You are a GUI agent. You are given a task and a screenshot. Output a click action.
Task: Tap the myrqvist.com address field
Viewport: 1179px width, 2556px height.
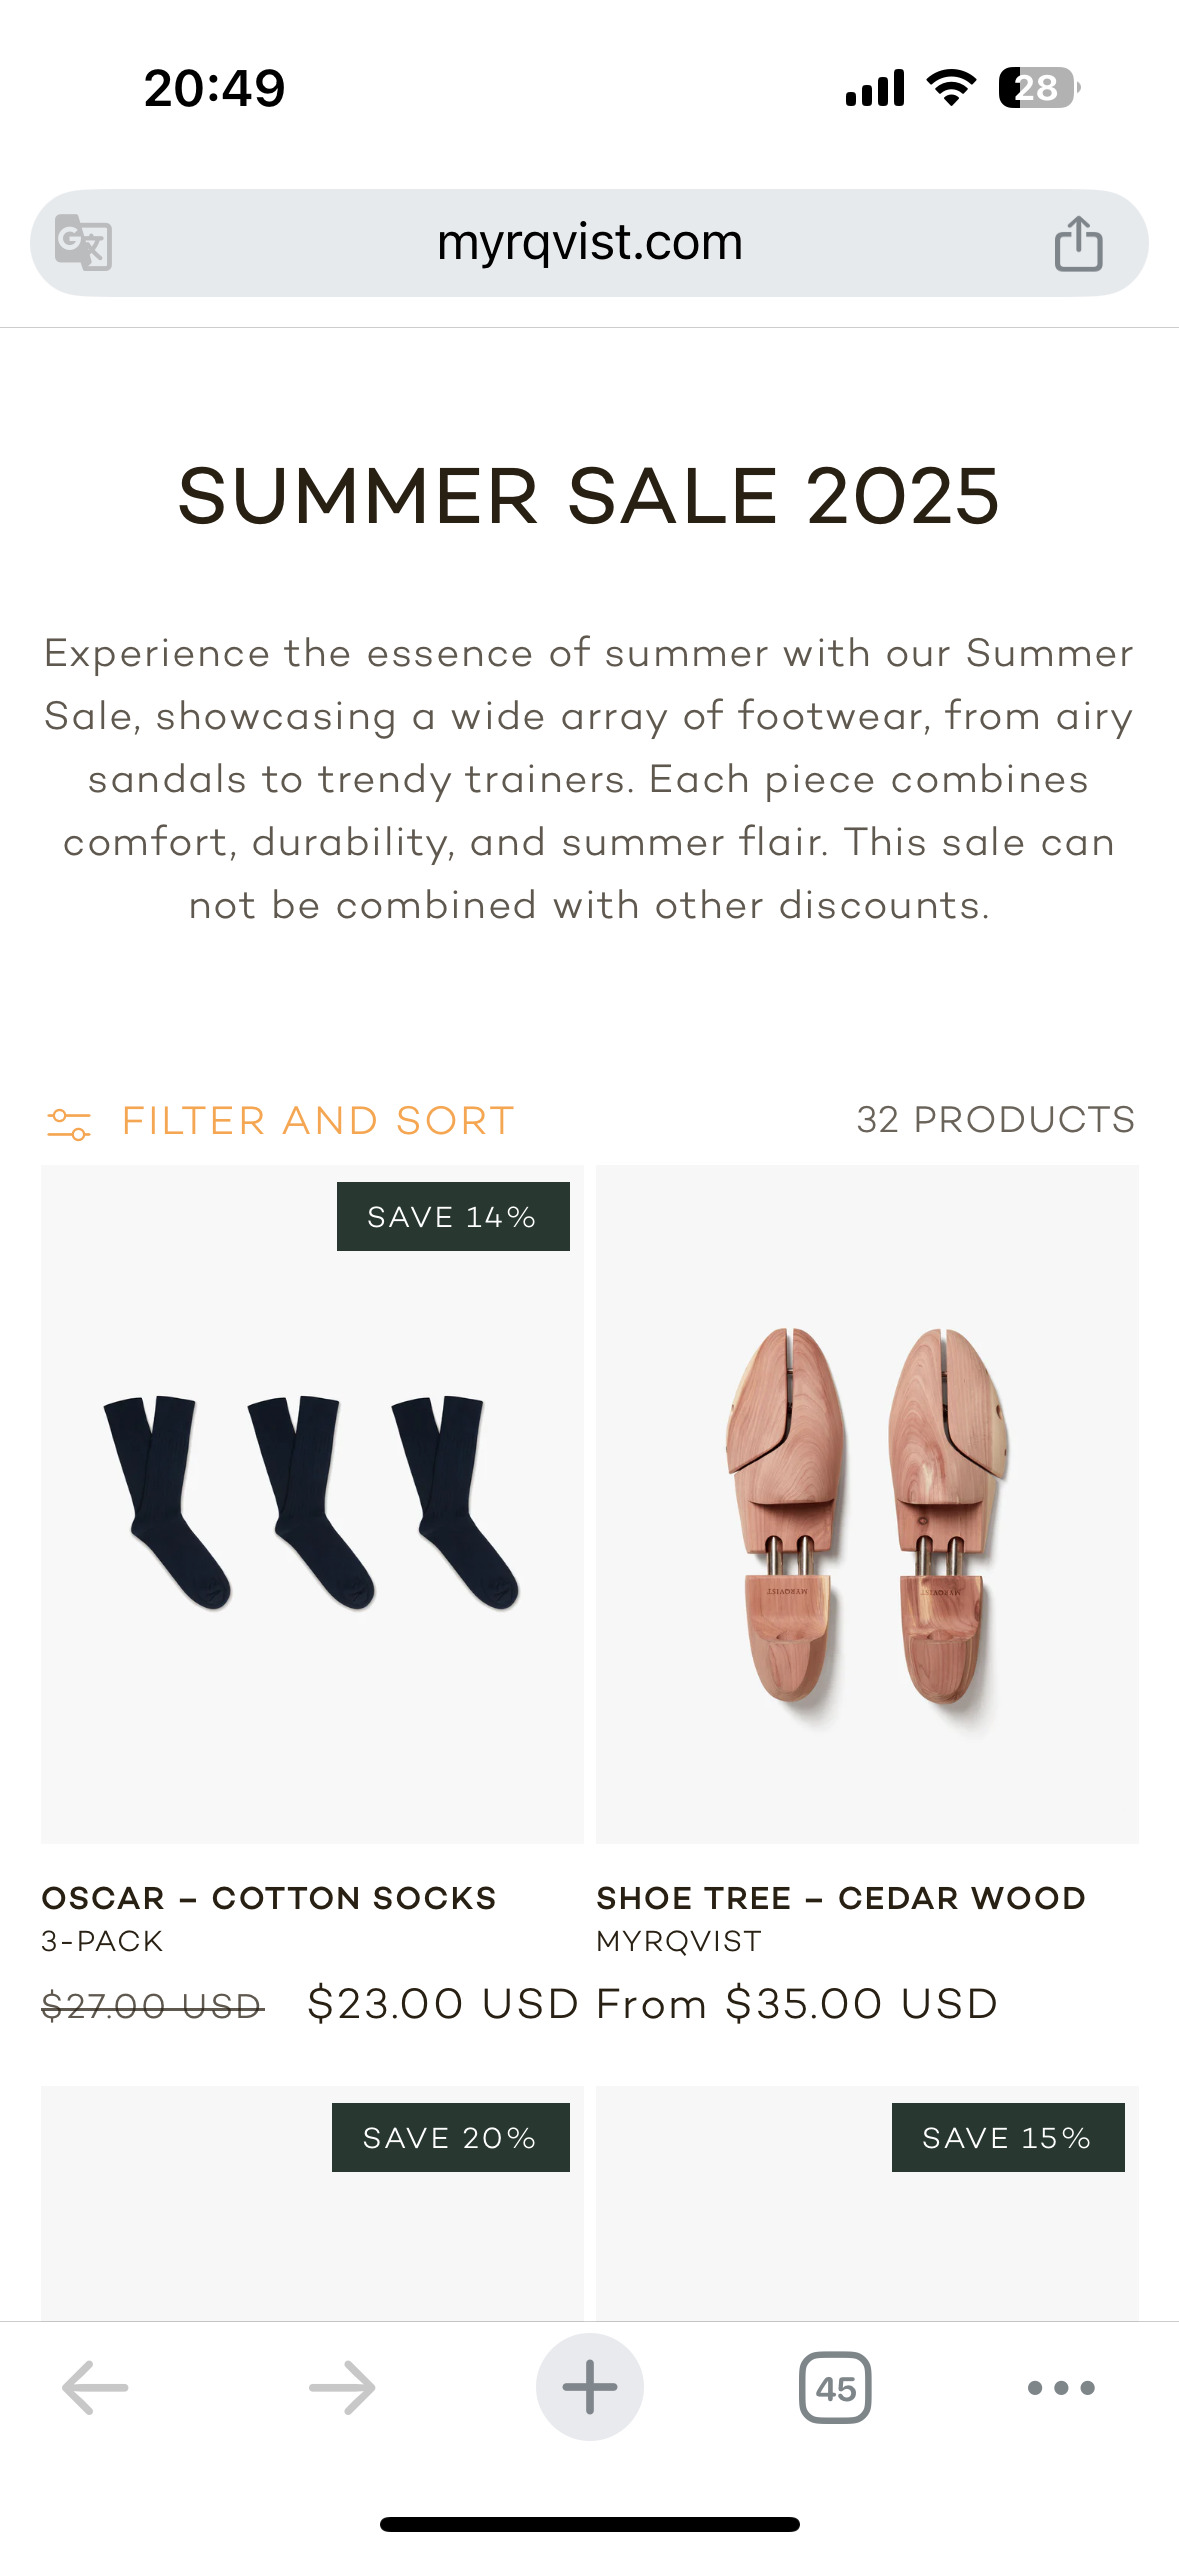[589, 243]
